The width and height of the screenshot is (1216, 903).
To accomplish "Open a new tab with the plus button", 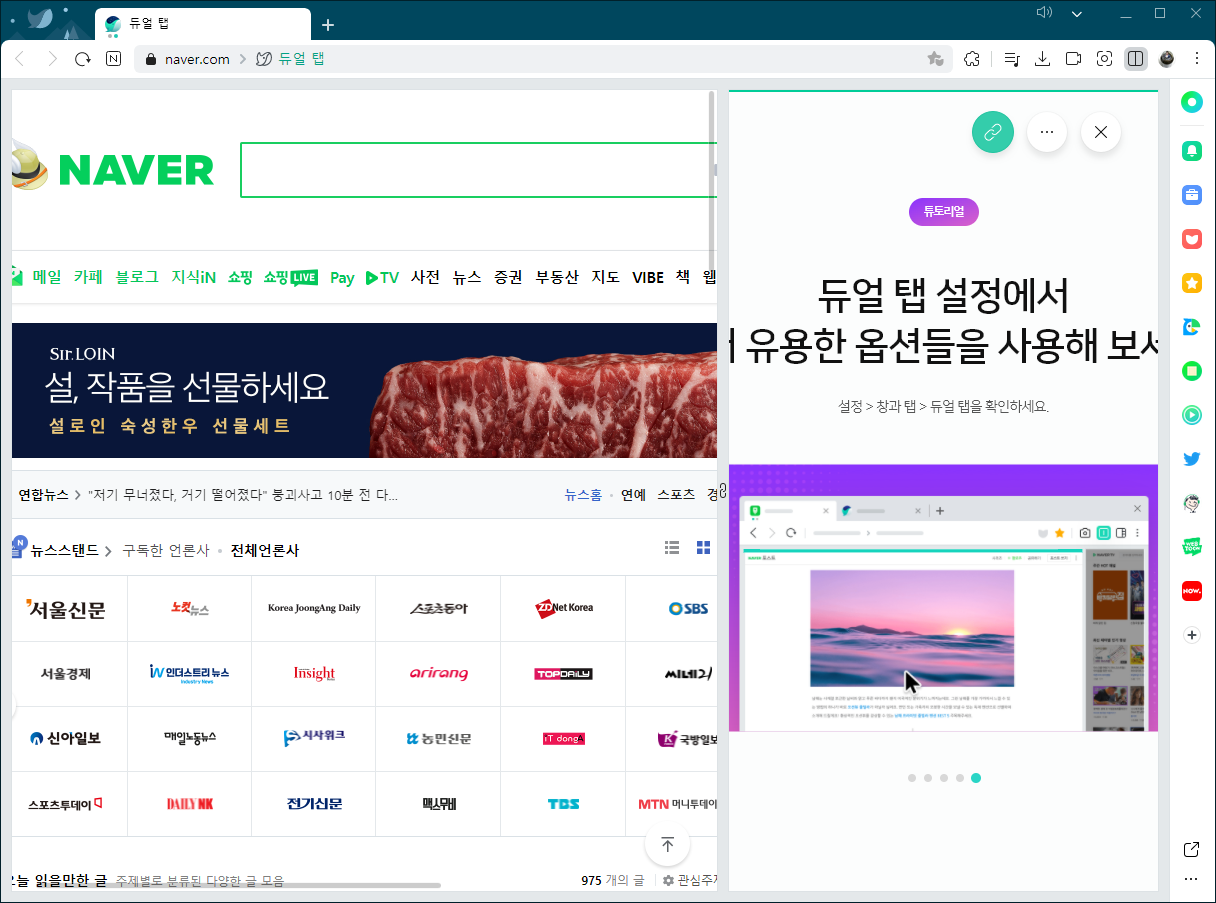I will tap(328, 25).
